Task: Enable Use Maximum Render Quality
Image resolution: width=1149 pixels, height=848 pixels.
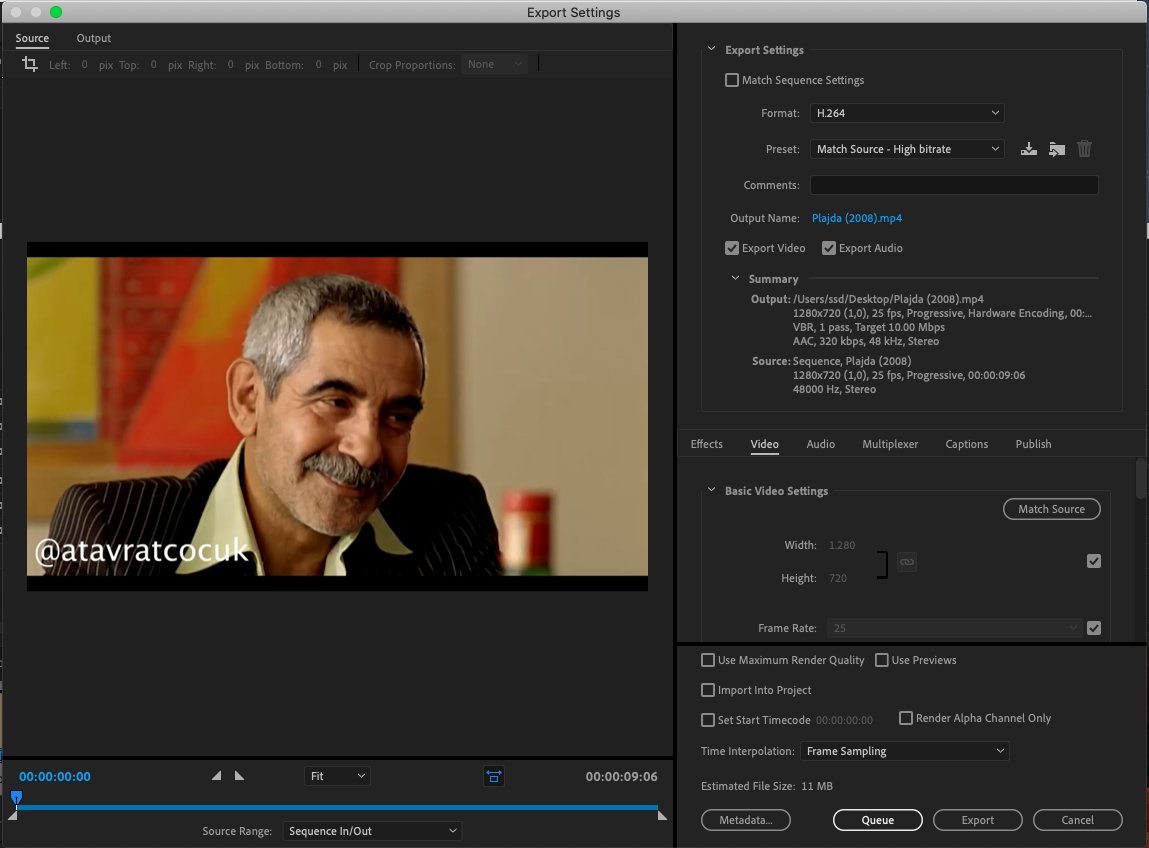Action: 708,660
